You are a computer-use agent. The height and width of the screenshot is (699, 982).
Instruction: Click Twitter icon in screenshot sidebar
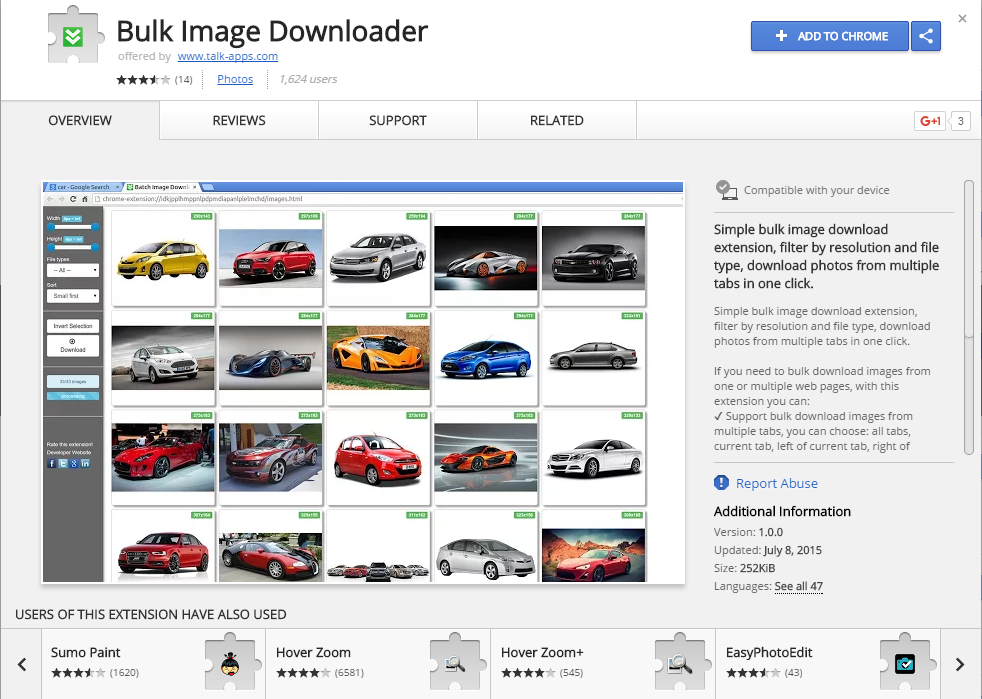[x=63, y=463]
